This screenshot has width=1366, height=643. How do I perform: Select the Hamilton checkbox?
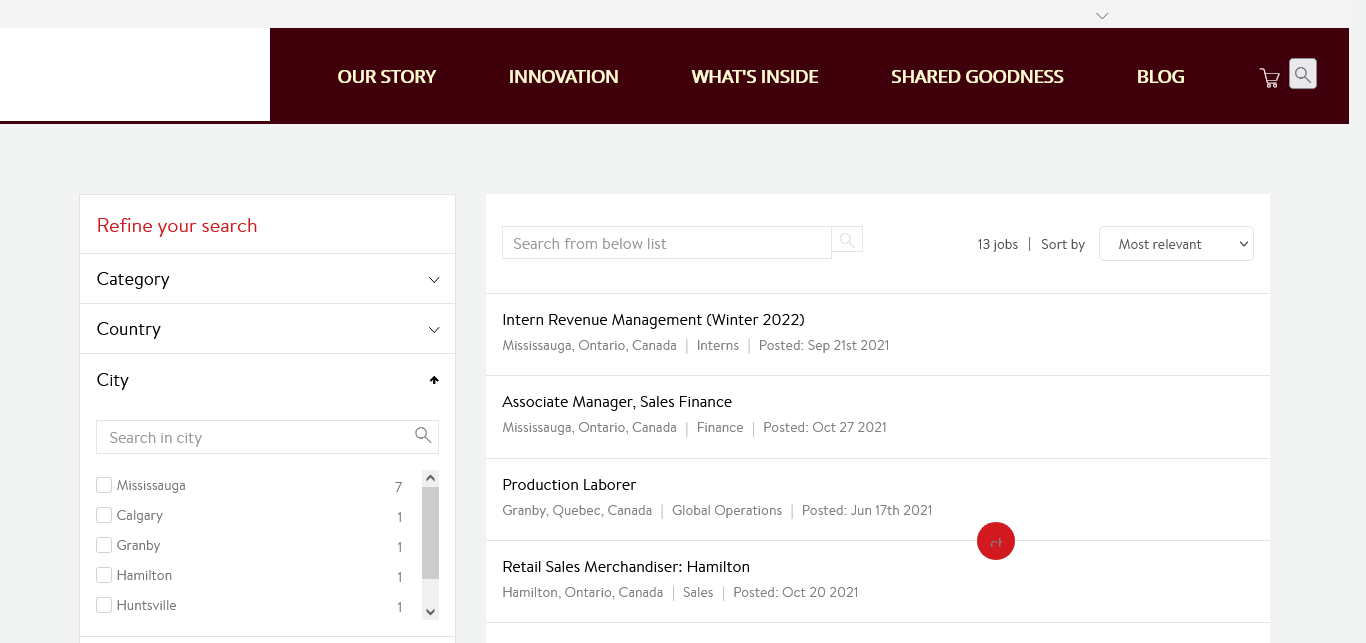tap(104, 575)
